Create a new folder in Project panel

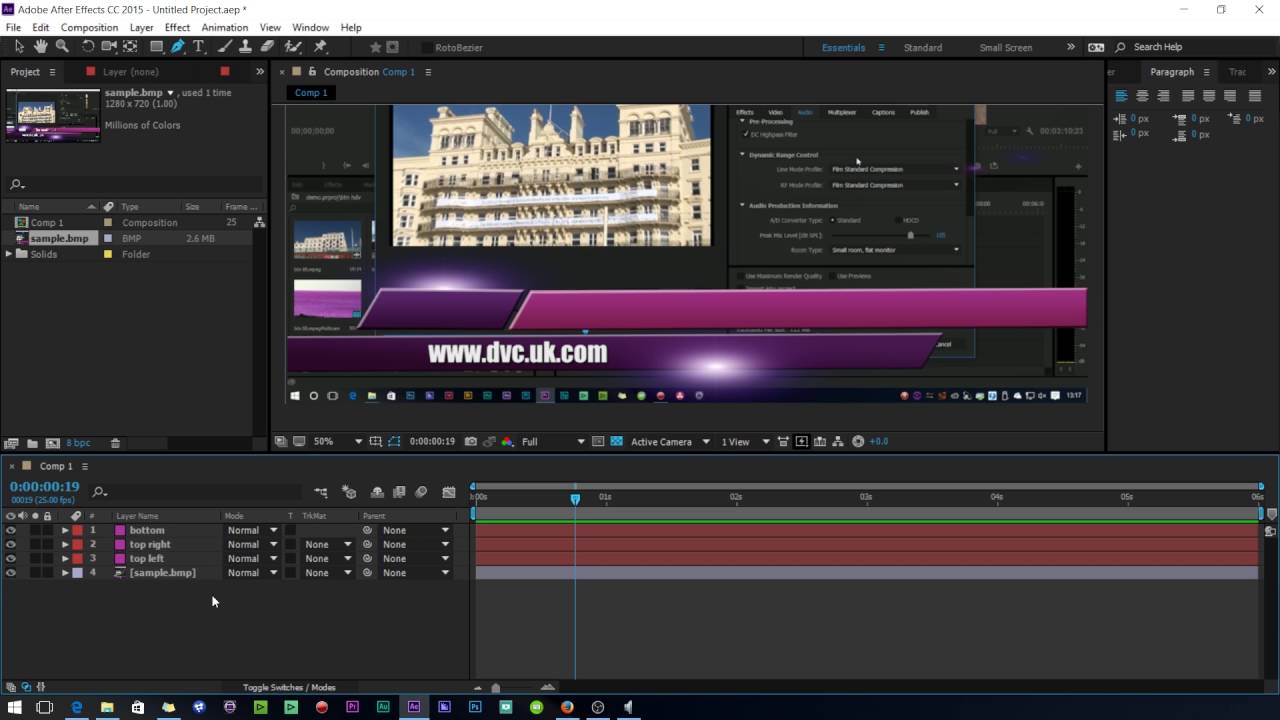click(32, 443)
